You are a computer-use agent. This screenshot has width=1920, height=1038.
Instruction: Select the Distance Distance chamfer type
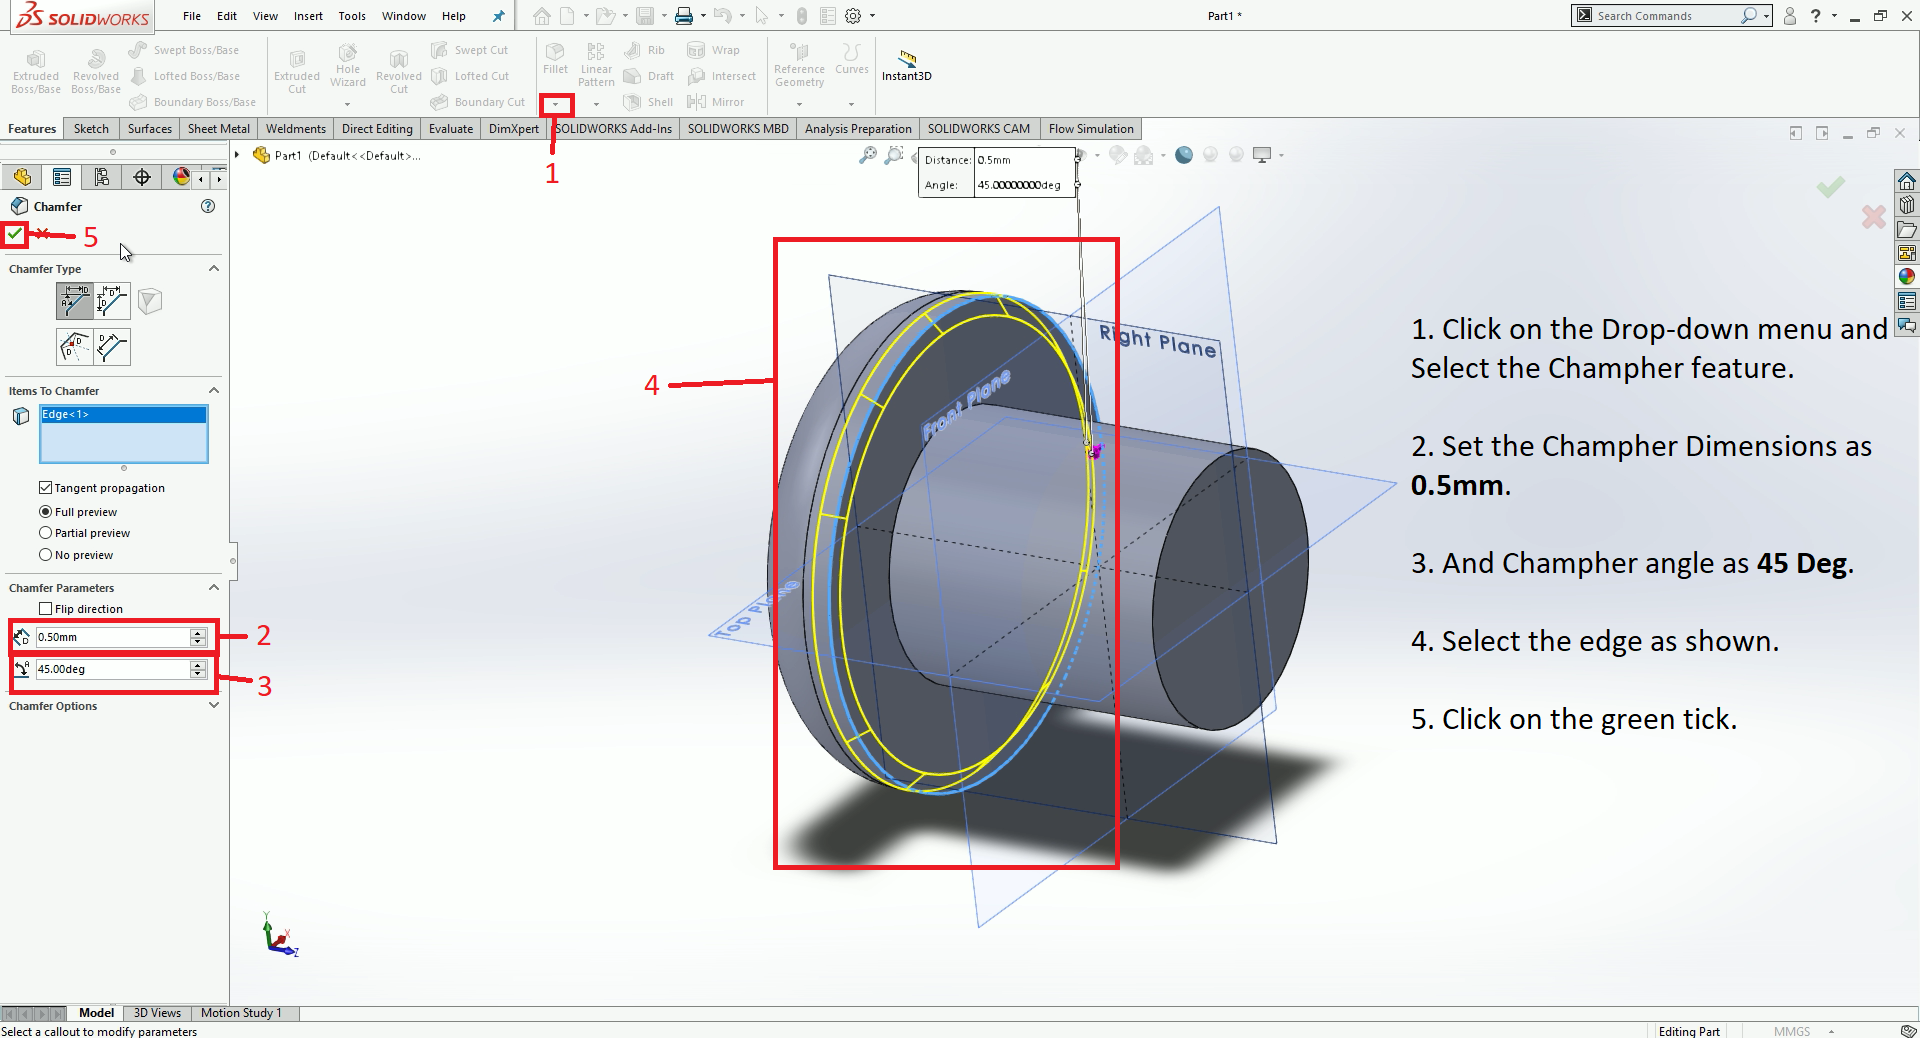(113, 301)
